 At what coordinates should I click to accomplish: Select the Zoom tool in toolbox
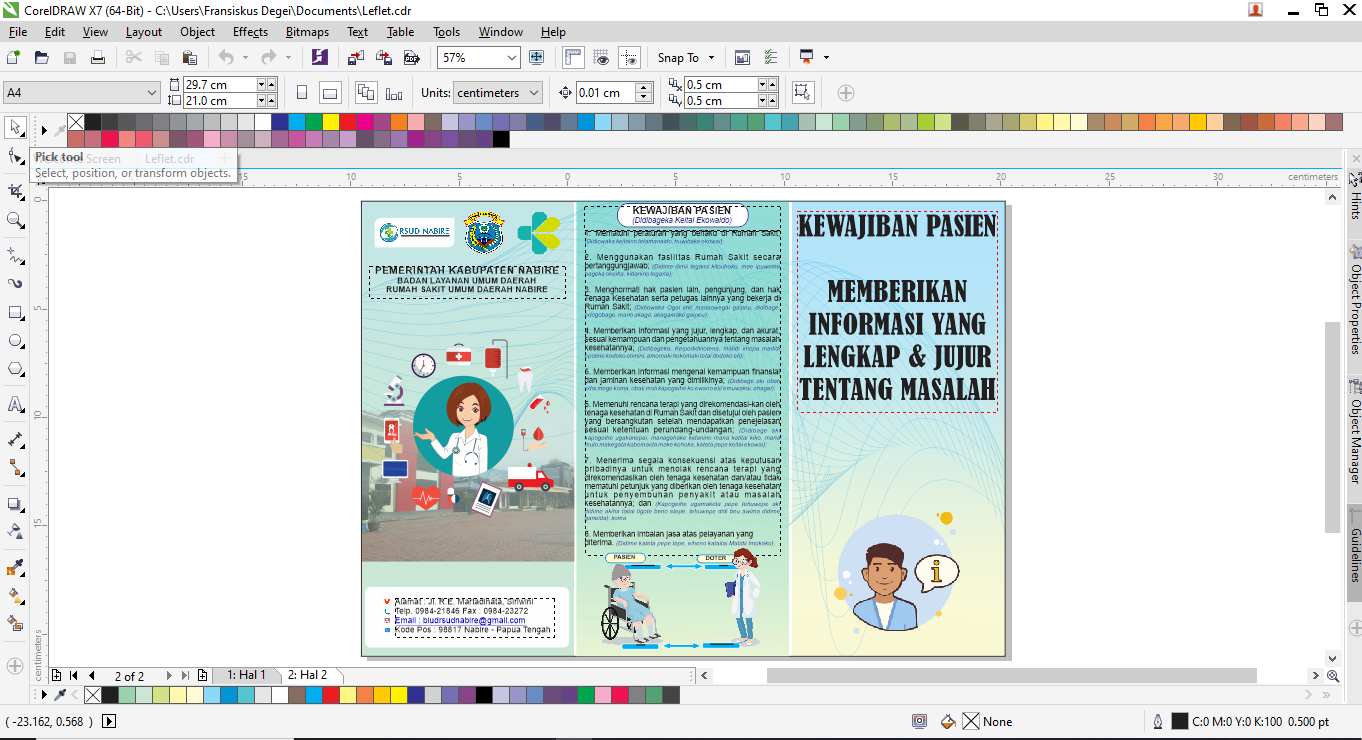pos(15,220)
